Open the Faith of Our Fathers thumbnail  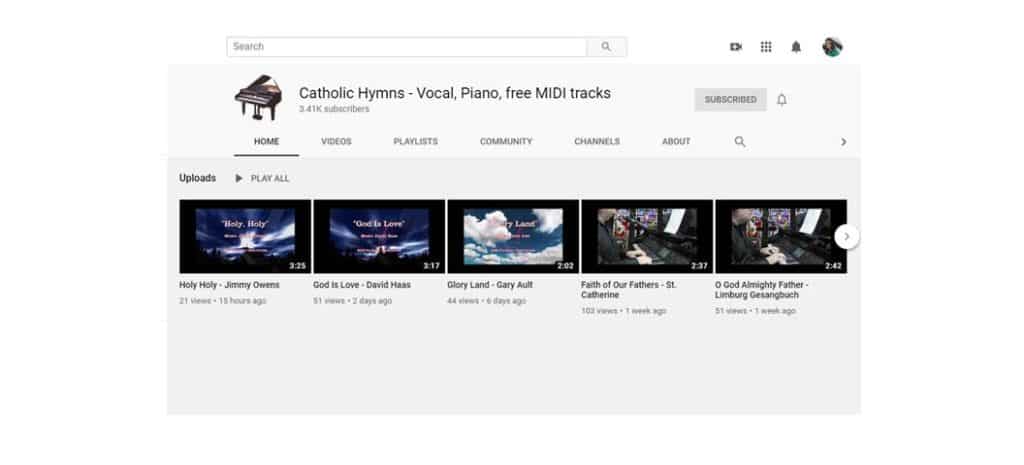(x=647, y=236)
